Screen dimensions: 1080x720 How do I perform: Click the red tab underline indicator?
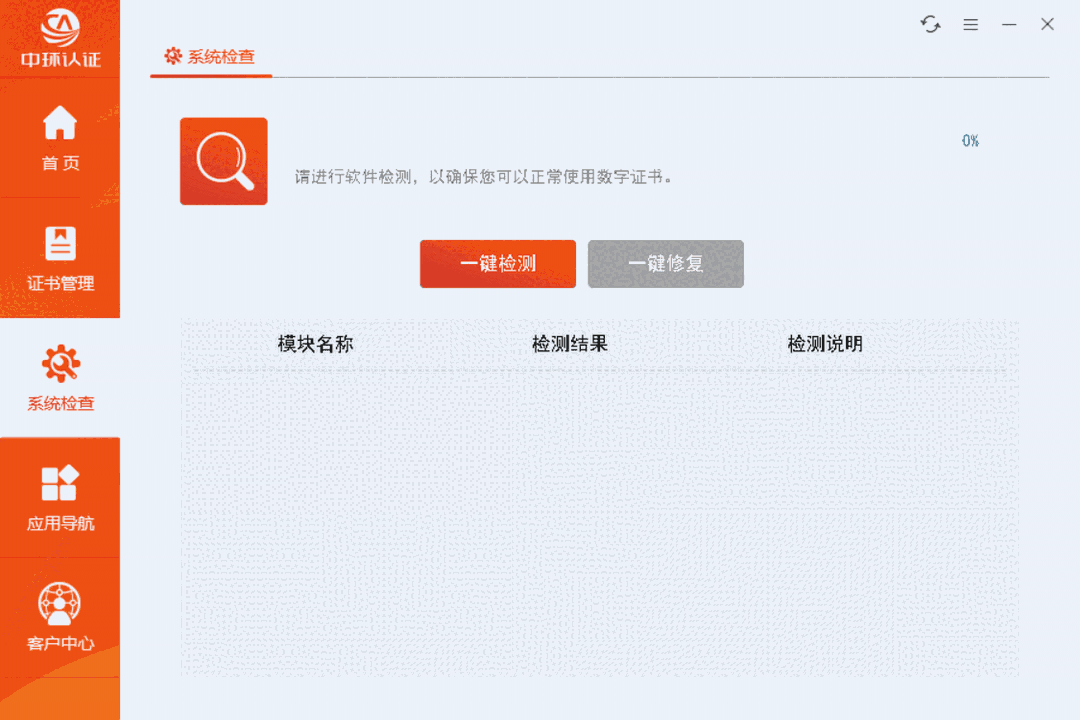point(210,76)
